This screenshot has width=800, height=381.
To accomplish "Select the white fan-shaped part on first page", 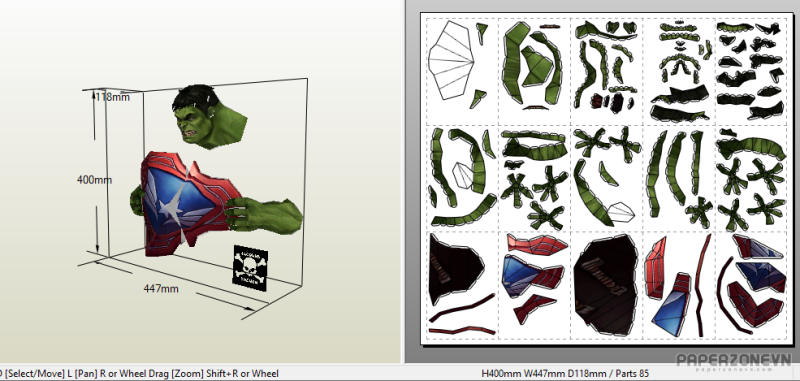I will pos(451,60).
